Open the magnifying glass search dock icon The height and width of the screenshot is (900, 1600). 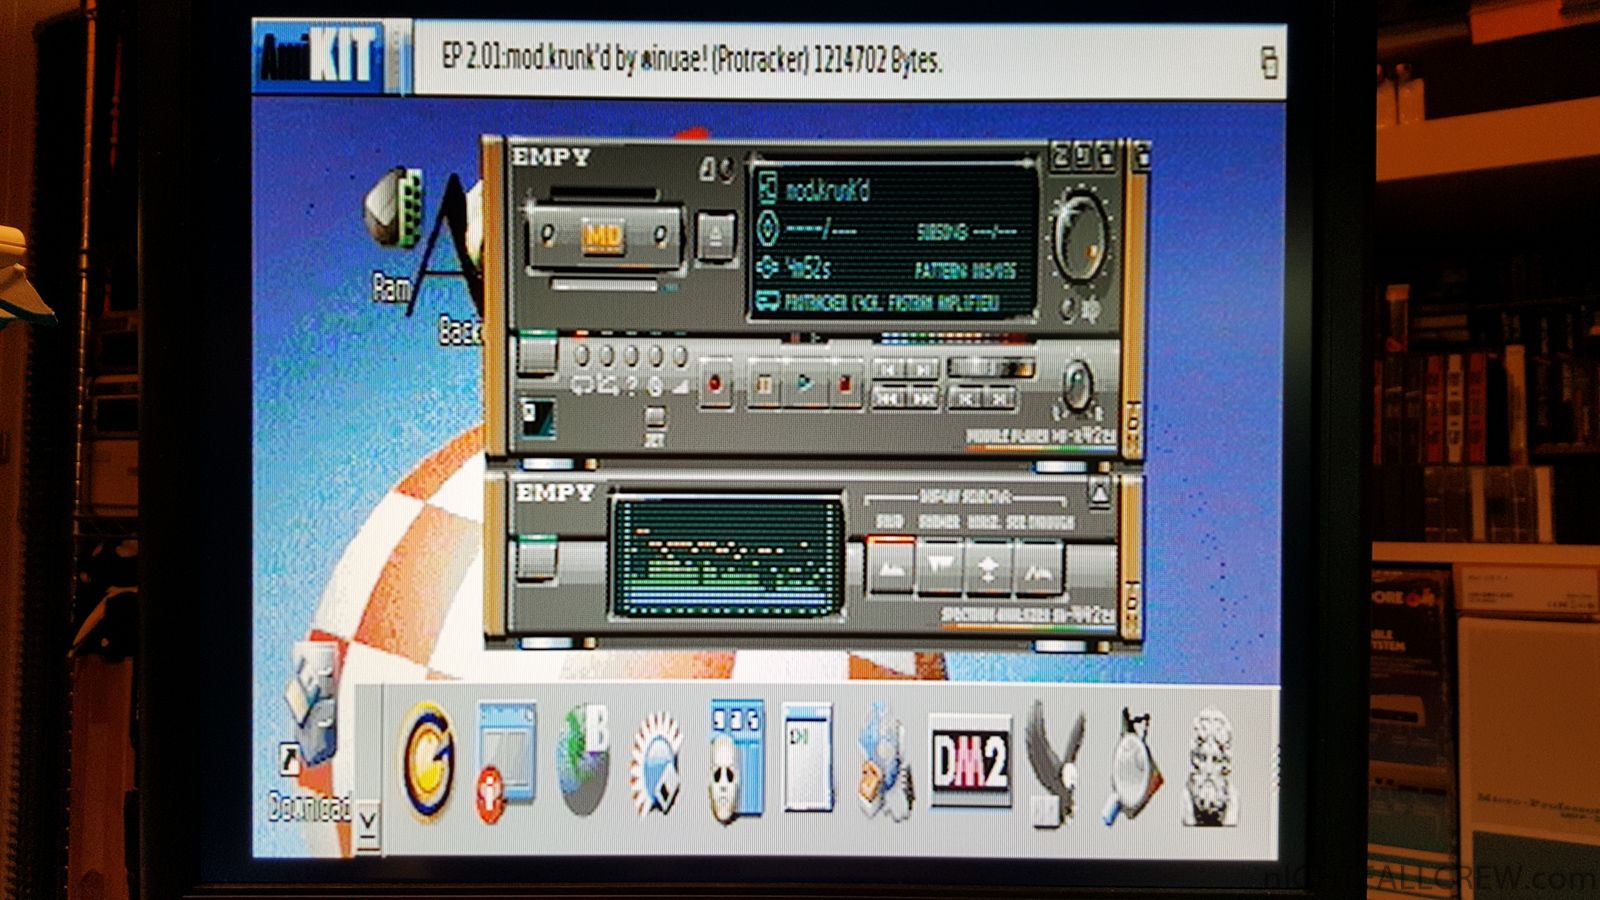click(1134, 766)
